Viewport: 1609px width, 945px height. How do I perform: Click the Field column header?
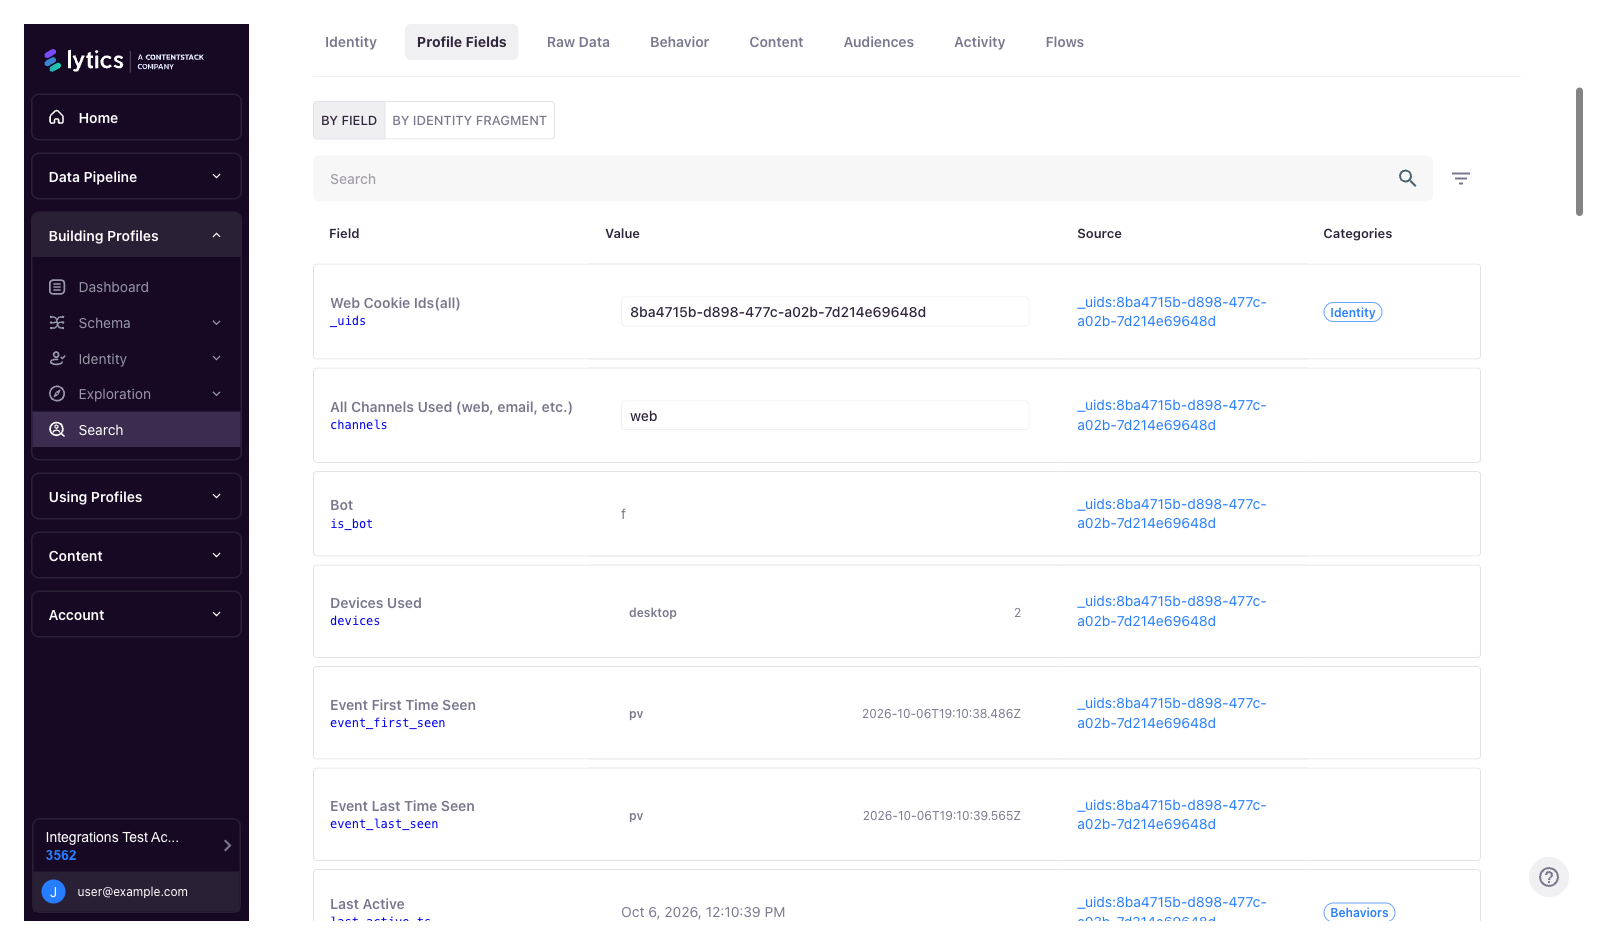tap(344, 233)
